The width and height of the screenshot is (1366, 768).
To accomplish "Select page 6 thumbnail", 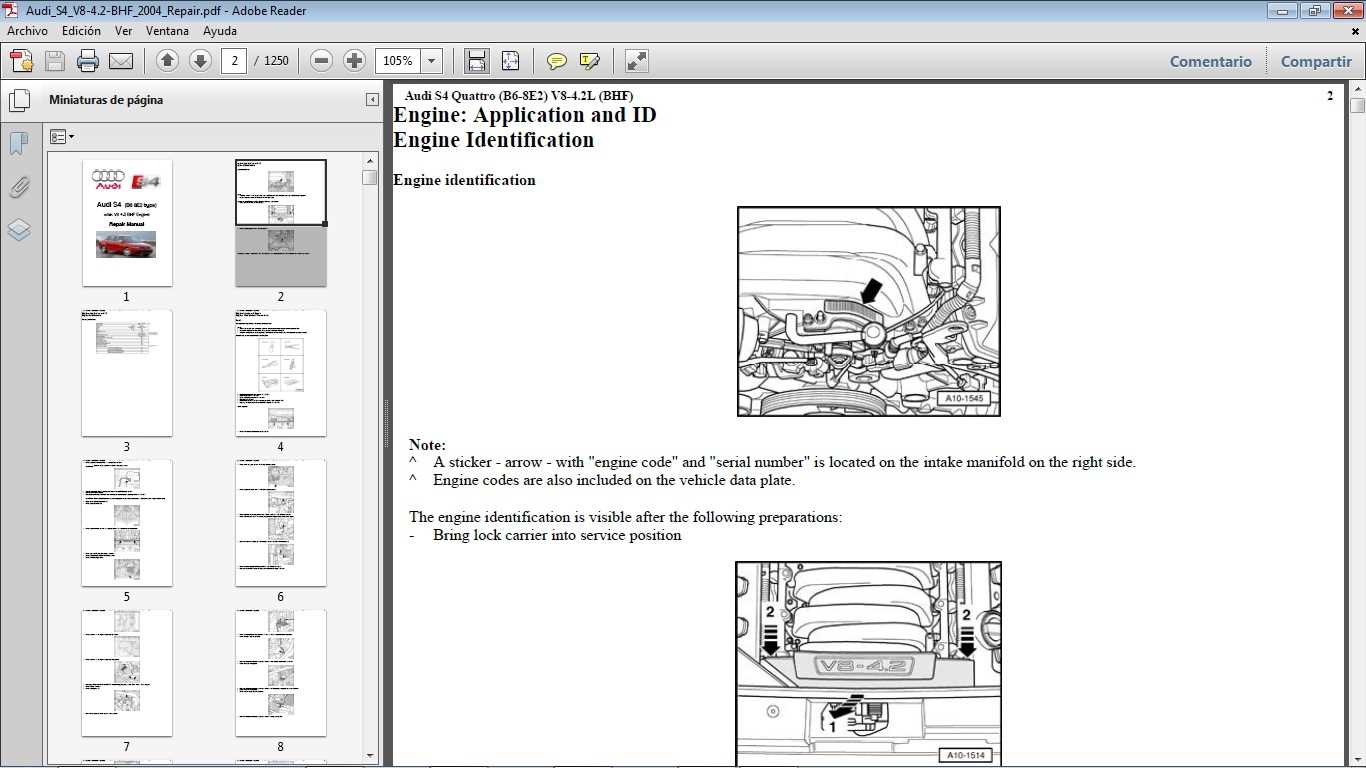I will point(281,523).
